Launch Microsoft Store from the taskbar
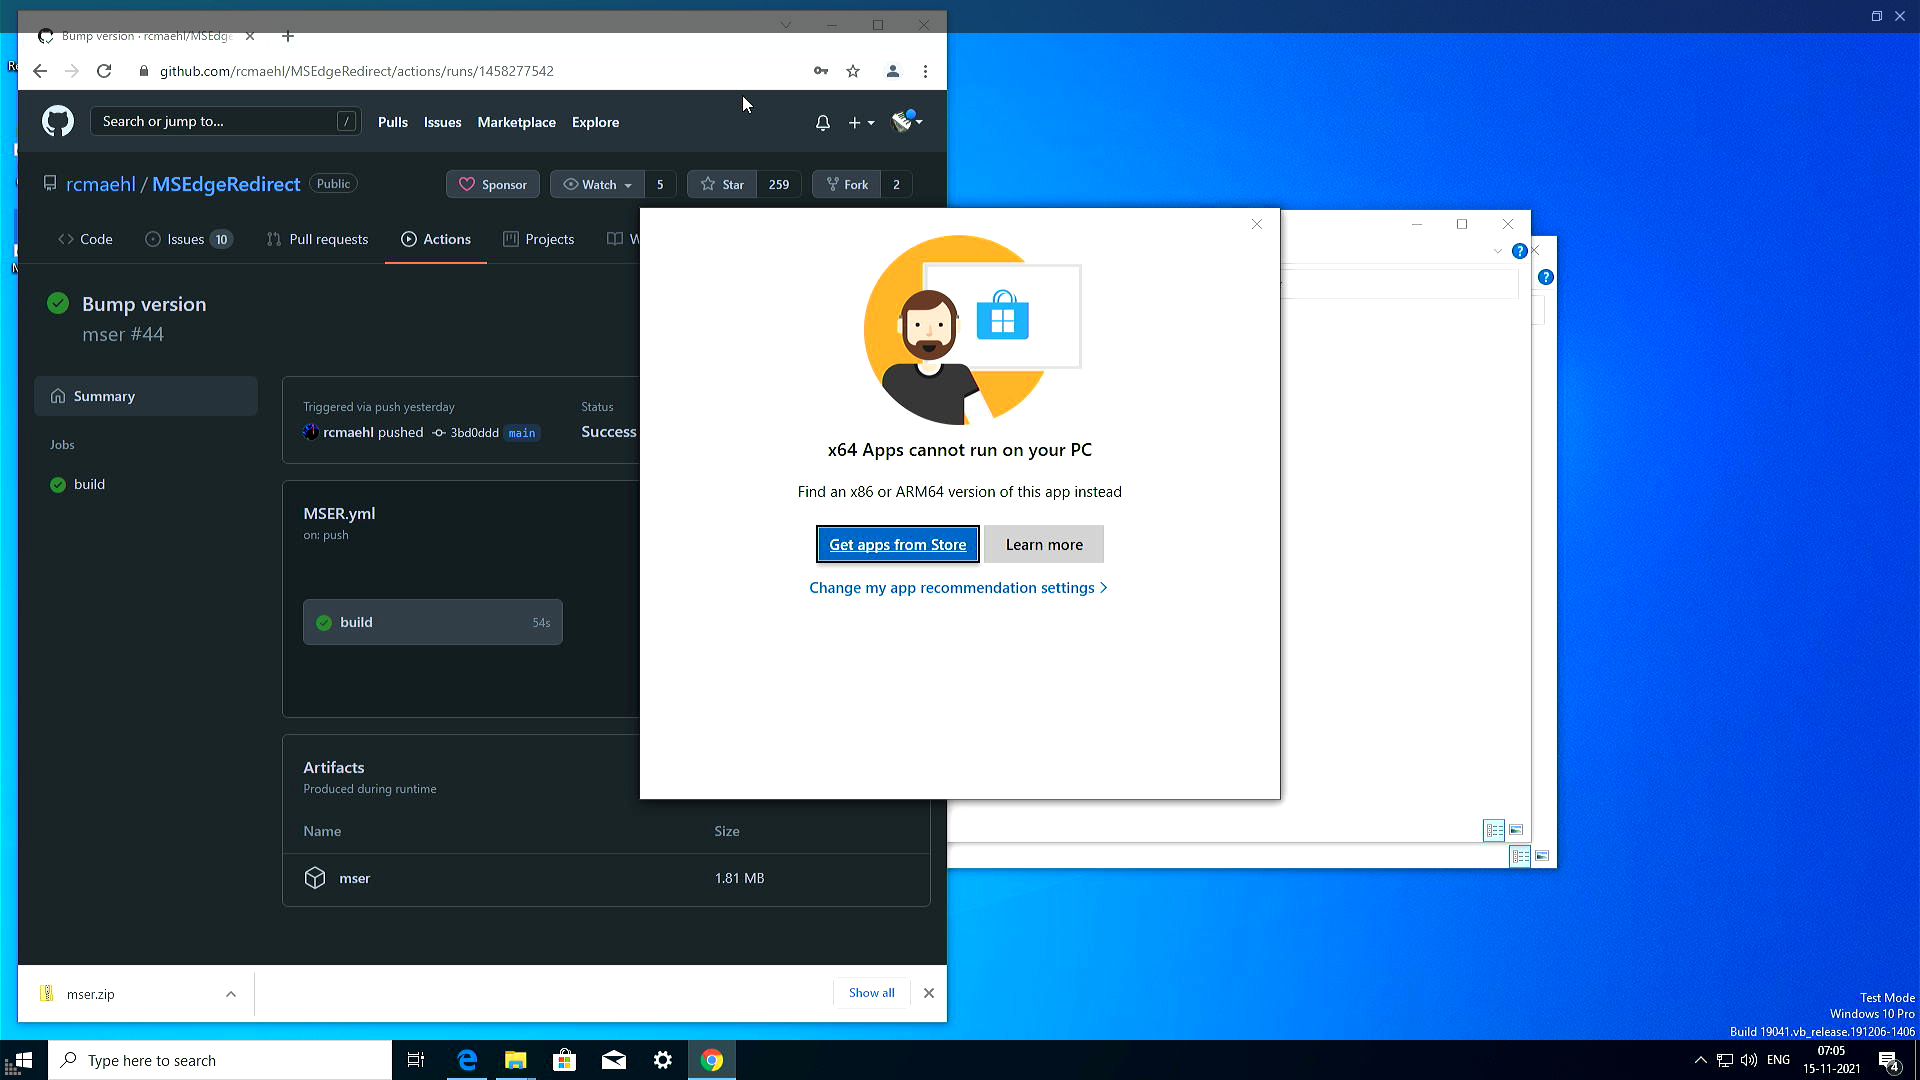 564,1060
